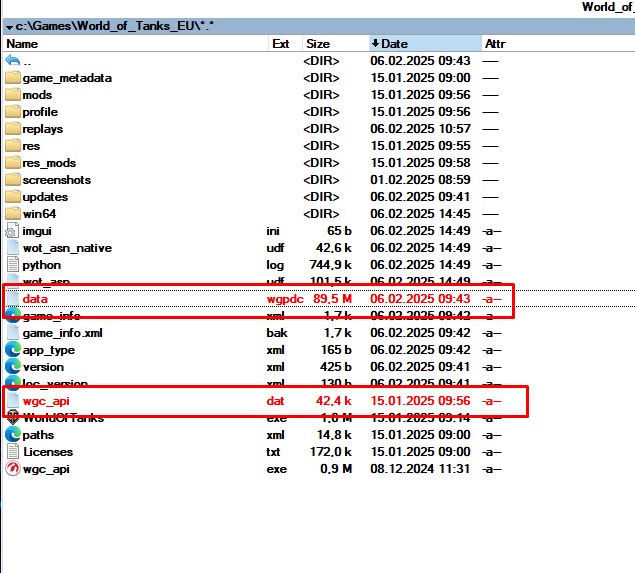Click the python log file icon

(13, 265)
